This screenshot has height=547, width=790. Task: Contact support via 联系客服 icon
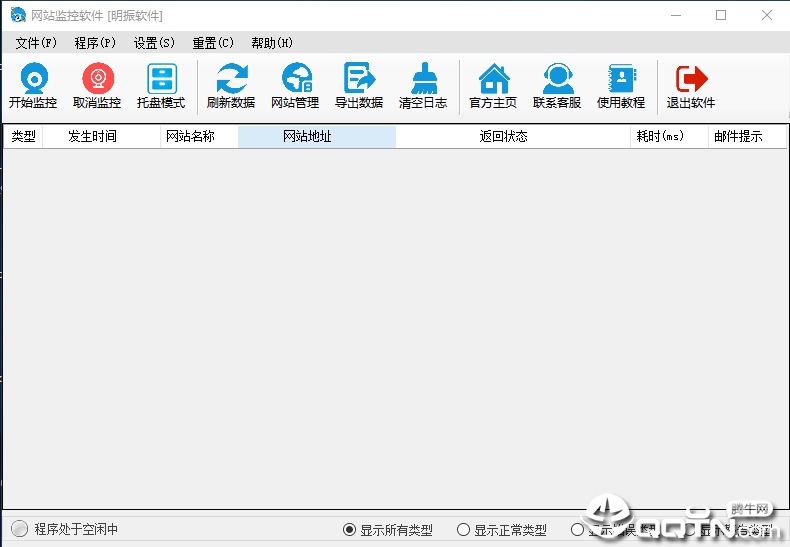557,86
